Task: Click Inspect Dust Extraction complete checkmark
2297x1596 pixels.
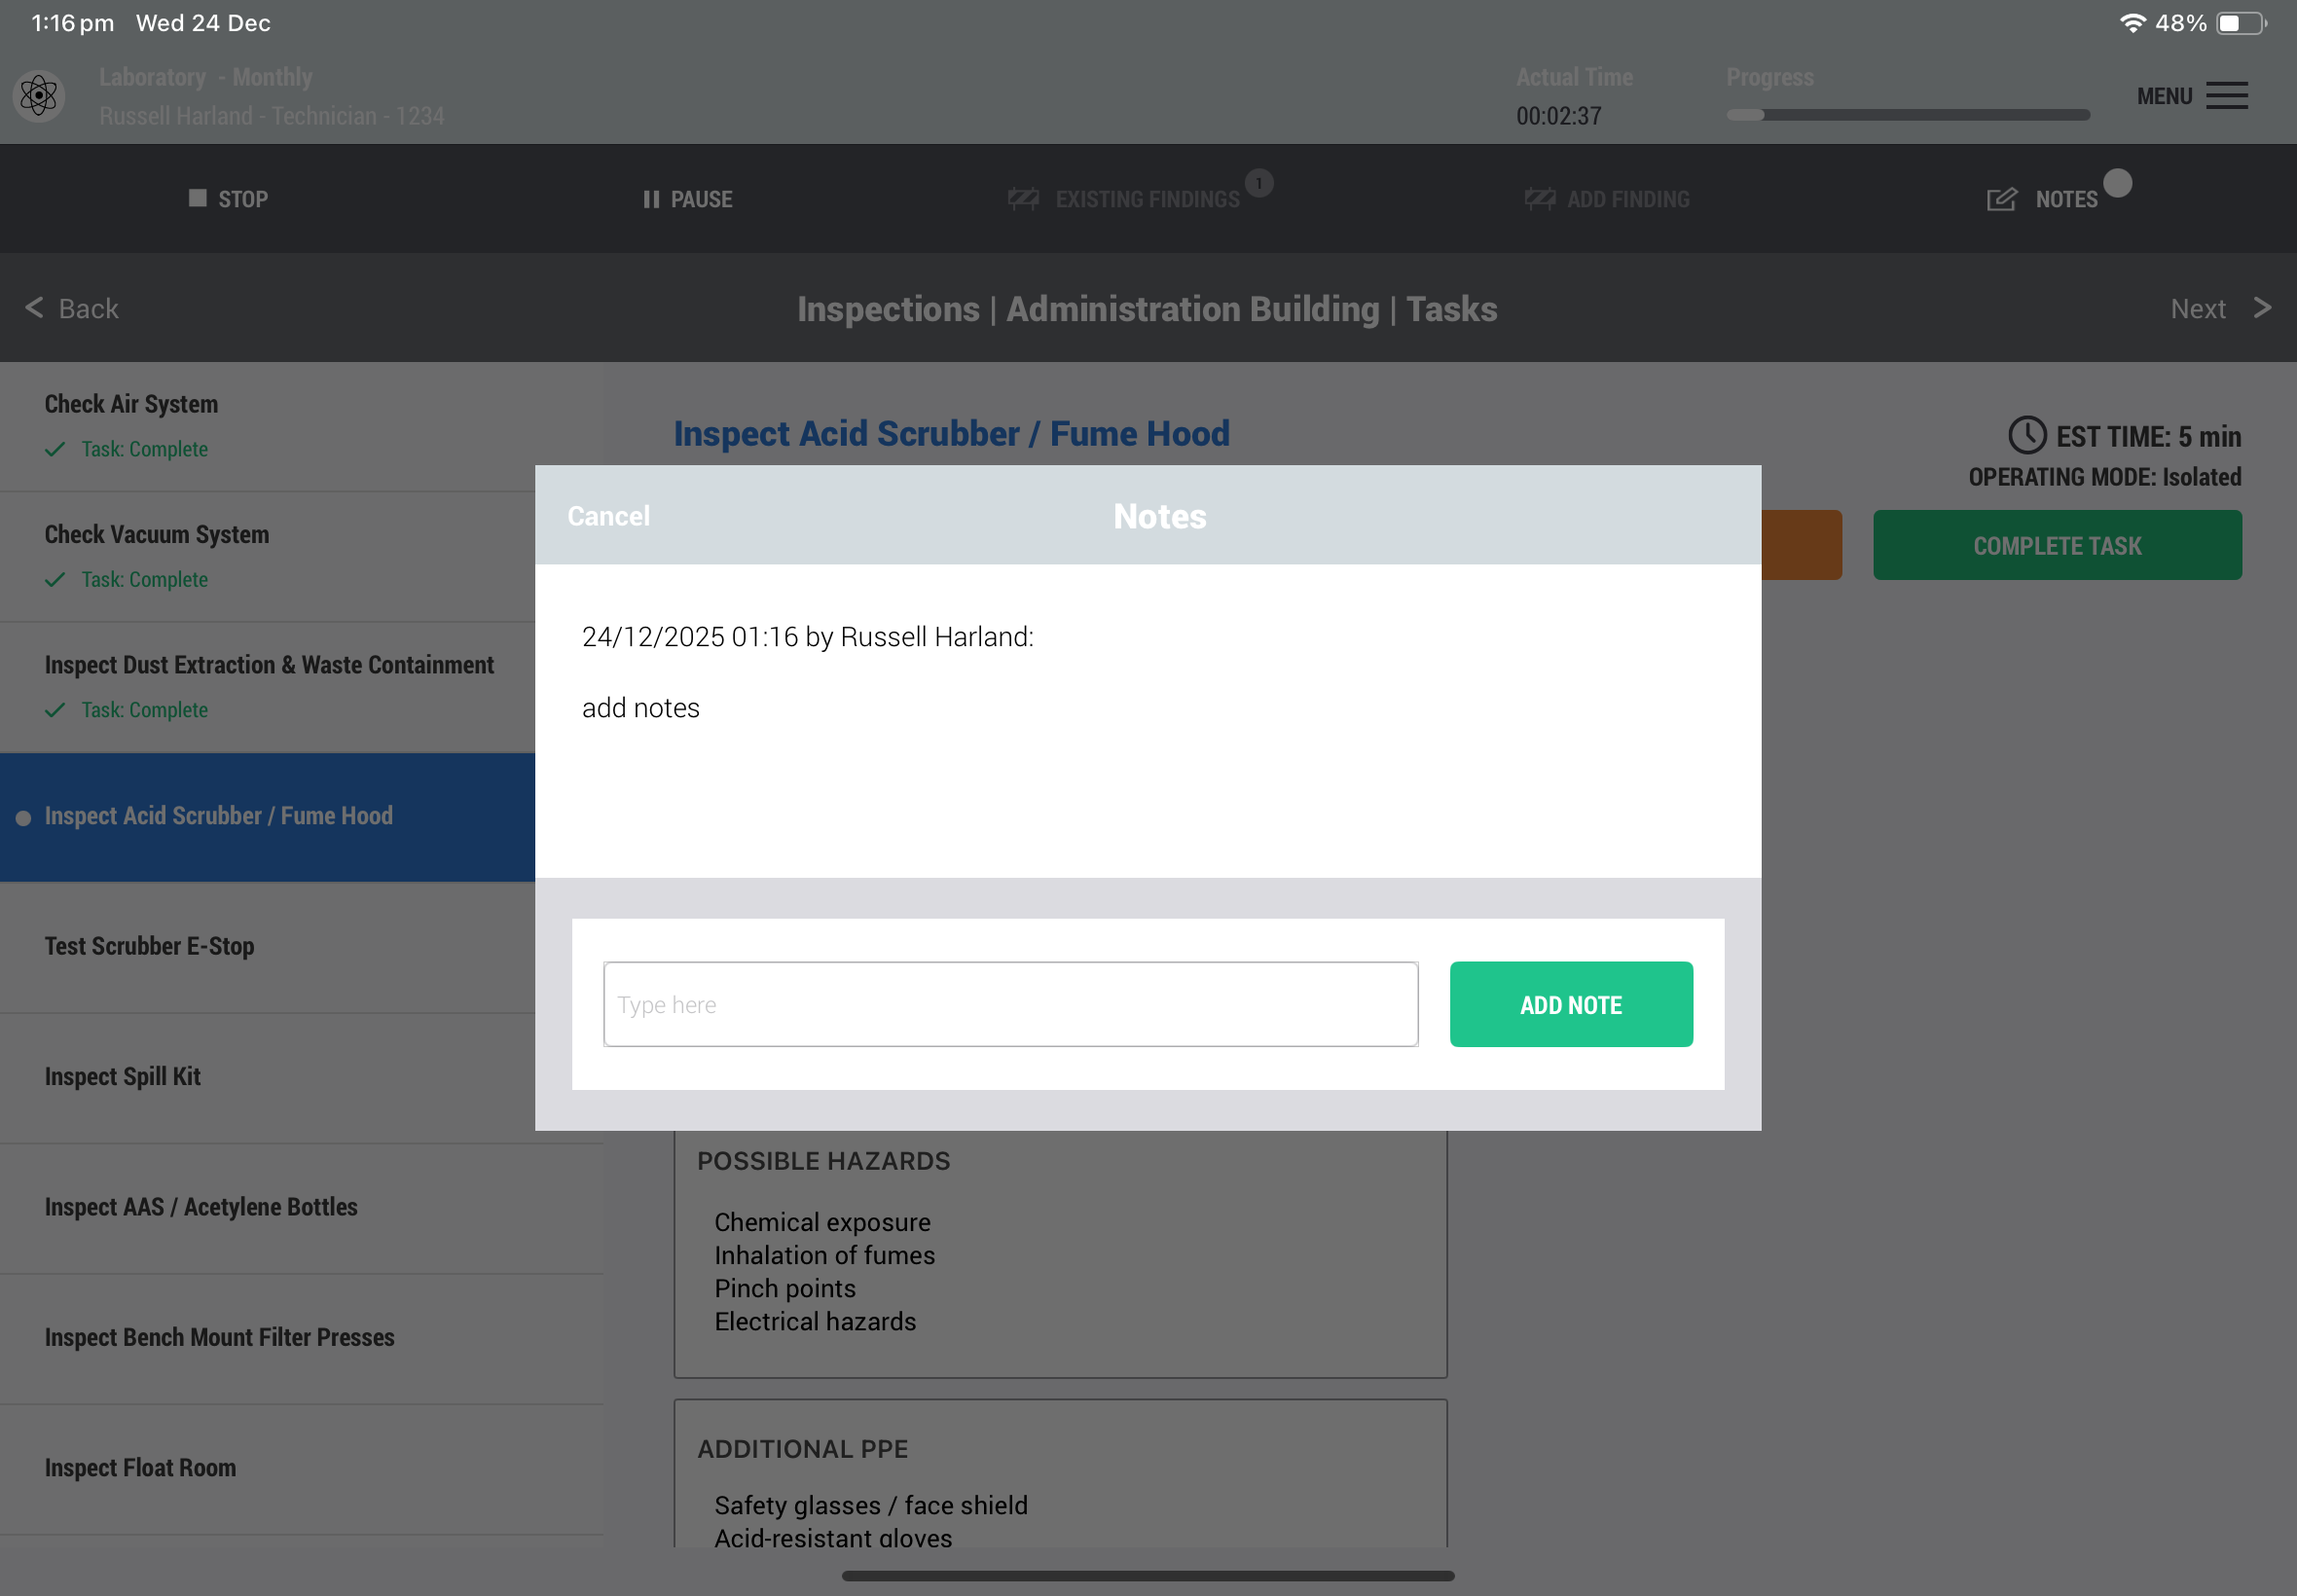Action: (x=55, y=710)
